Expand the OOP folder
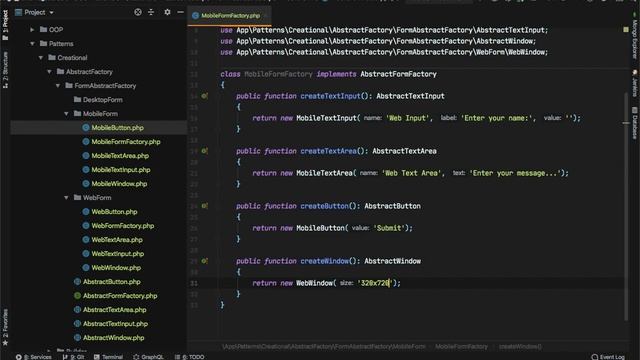Screen dimensions: 640x360 (32, 30)
